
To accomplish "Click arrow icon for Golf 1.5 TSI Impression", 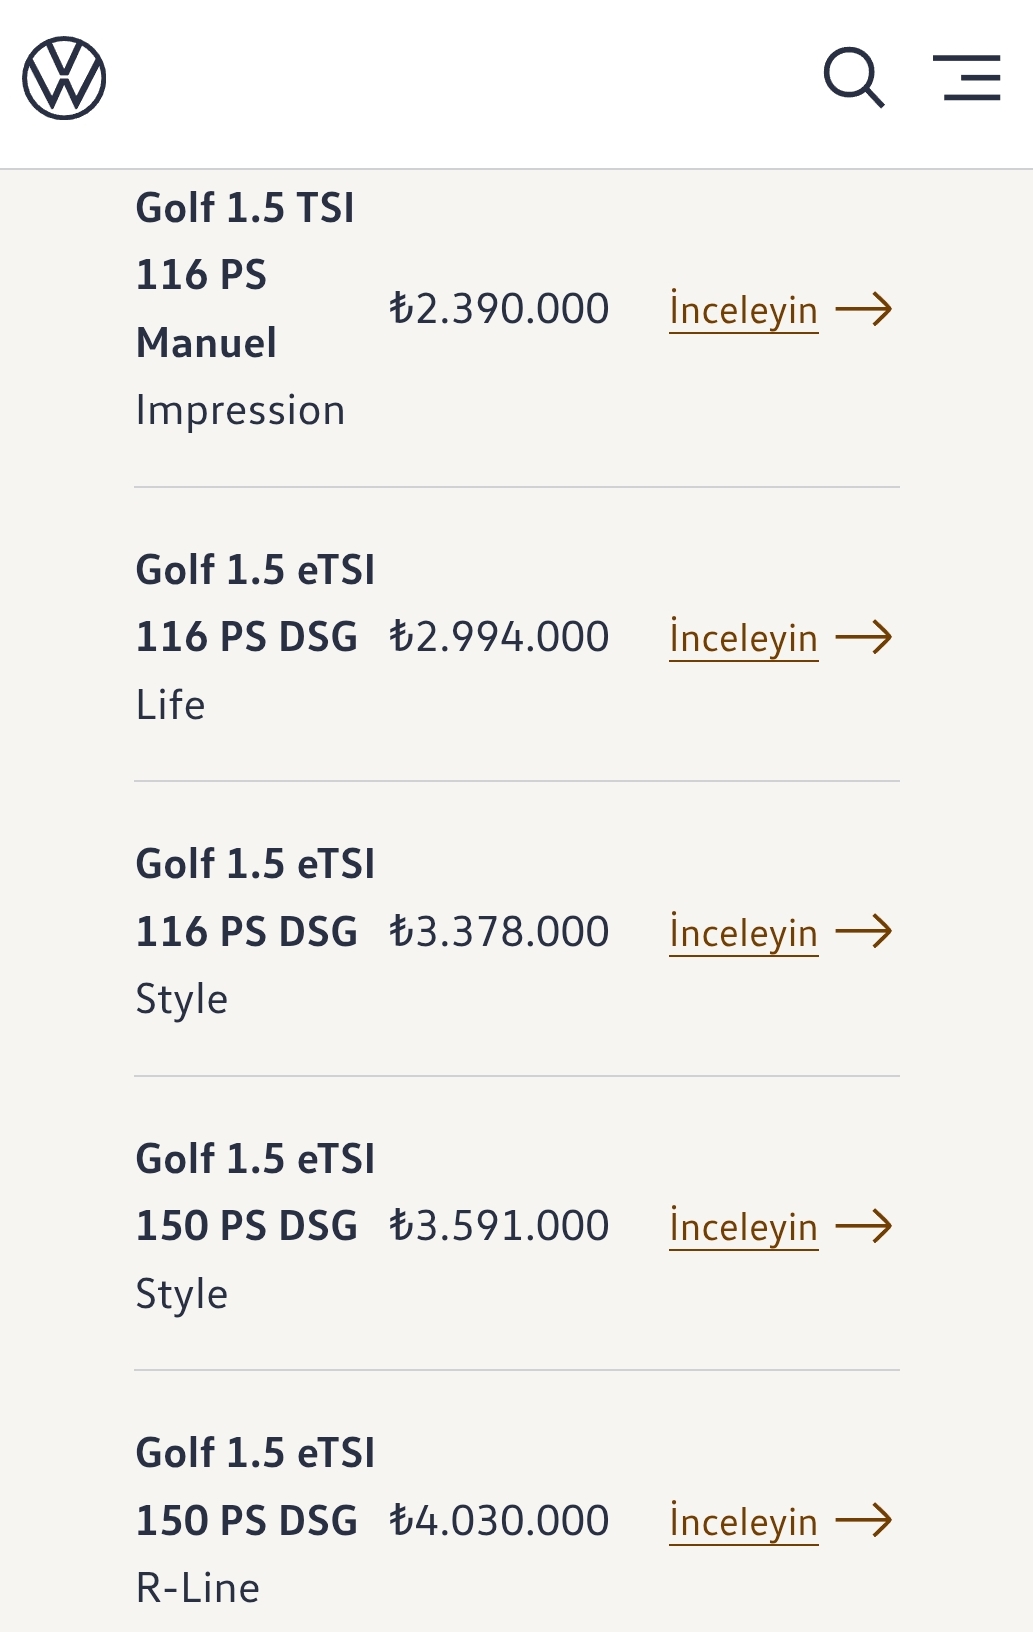I will (864, 309).
